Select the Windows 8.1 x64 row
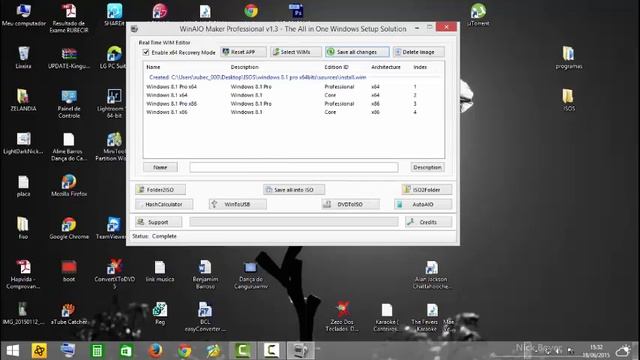This screenshot has width=640, height=360. (293, 95)
